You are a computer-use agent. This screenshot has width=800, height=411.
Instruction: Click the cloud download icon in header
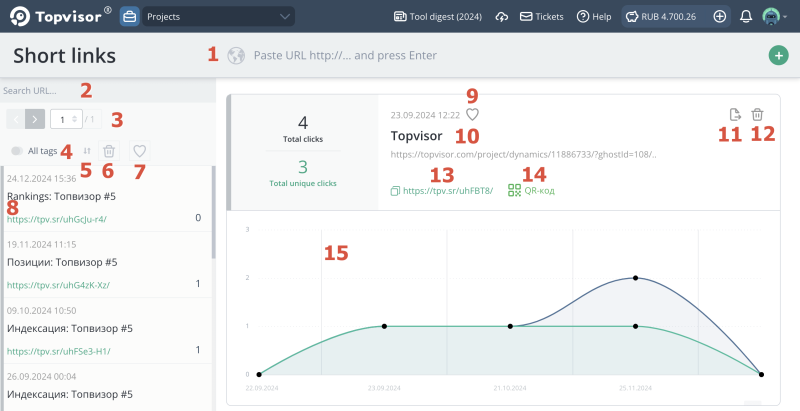[501, 17]
